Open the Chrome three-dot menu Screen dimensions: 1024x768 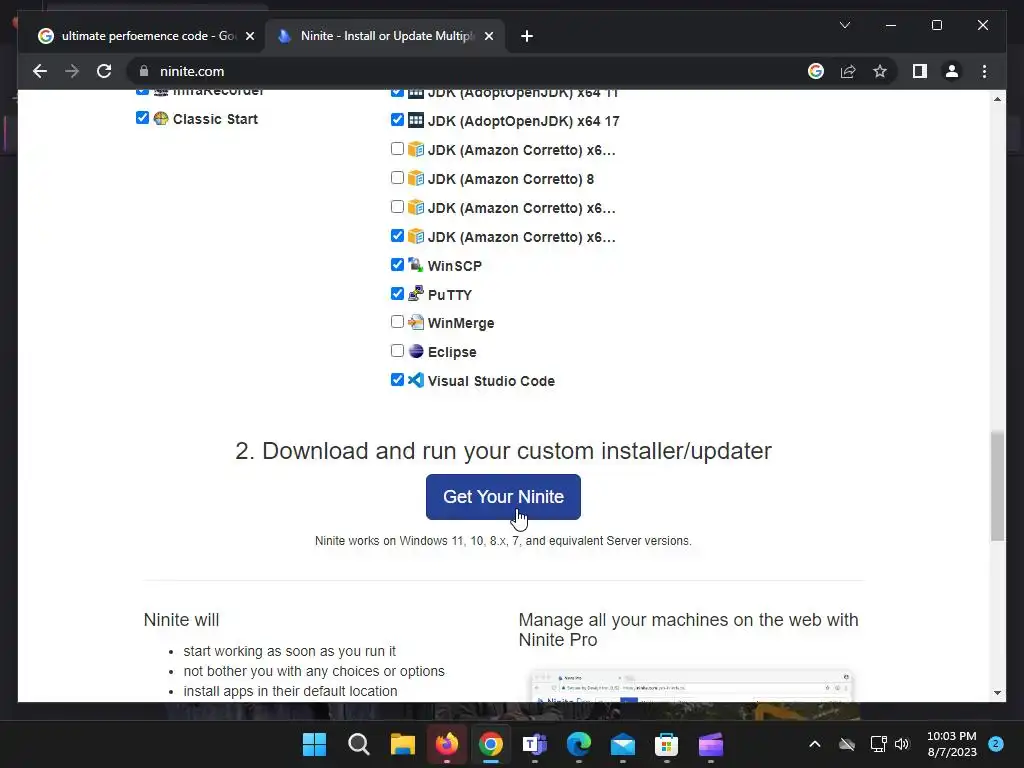click(984, 71)
